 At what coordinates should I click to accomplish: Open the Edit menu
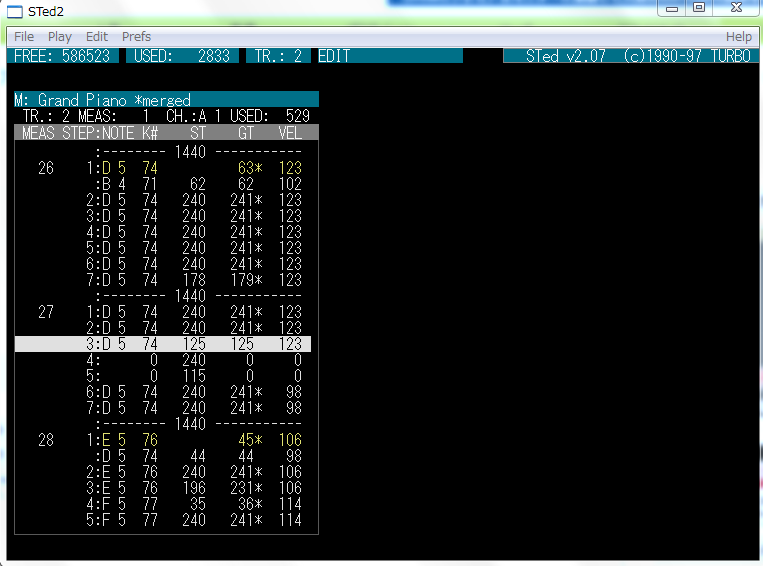coord(97,37)
